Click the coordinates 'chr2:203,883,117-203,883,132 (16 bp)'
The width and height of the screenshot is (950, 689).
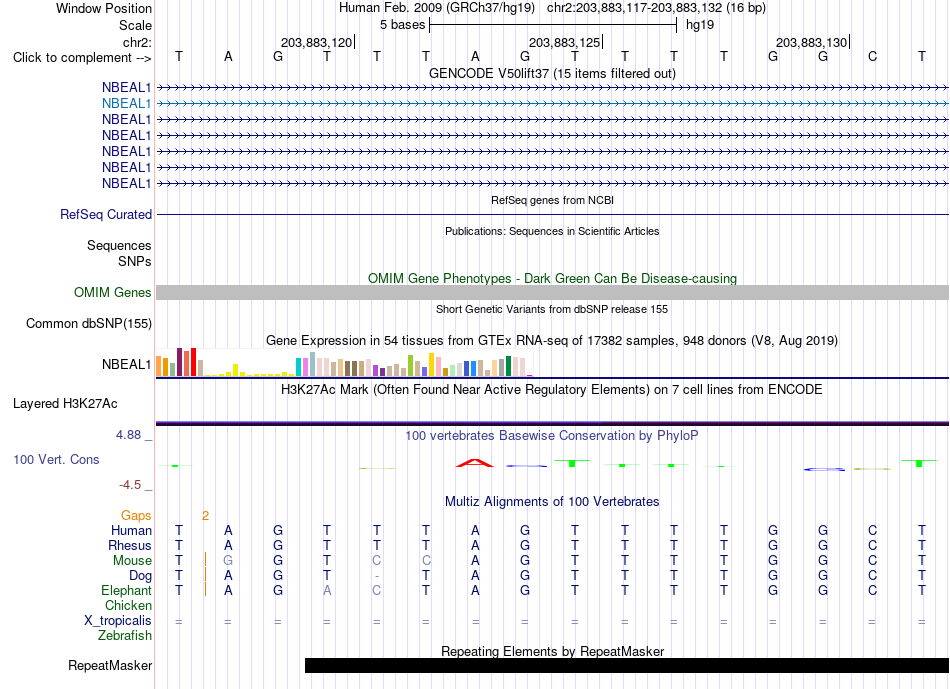[656, 8]
